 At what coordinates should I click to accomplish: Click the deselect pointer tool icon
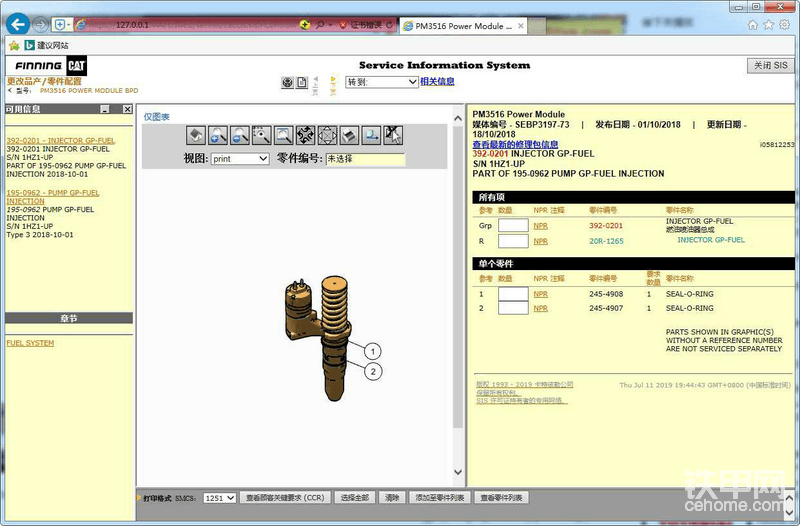(393, 136)
